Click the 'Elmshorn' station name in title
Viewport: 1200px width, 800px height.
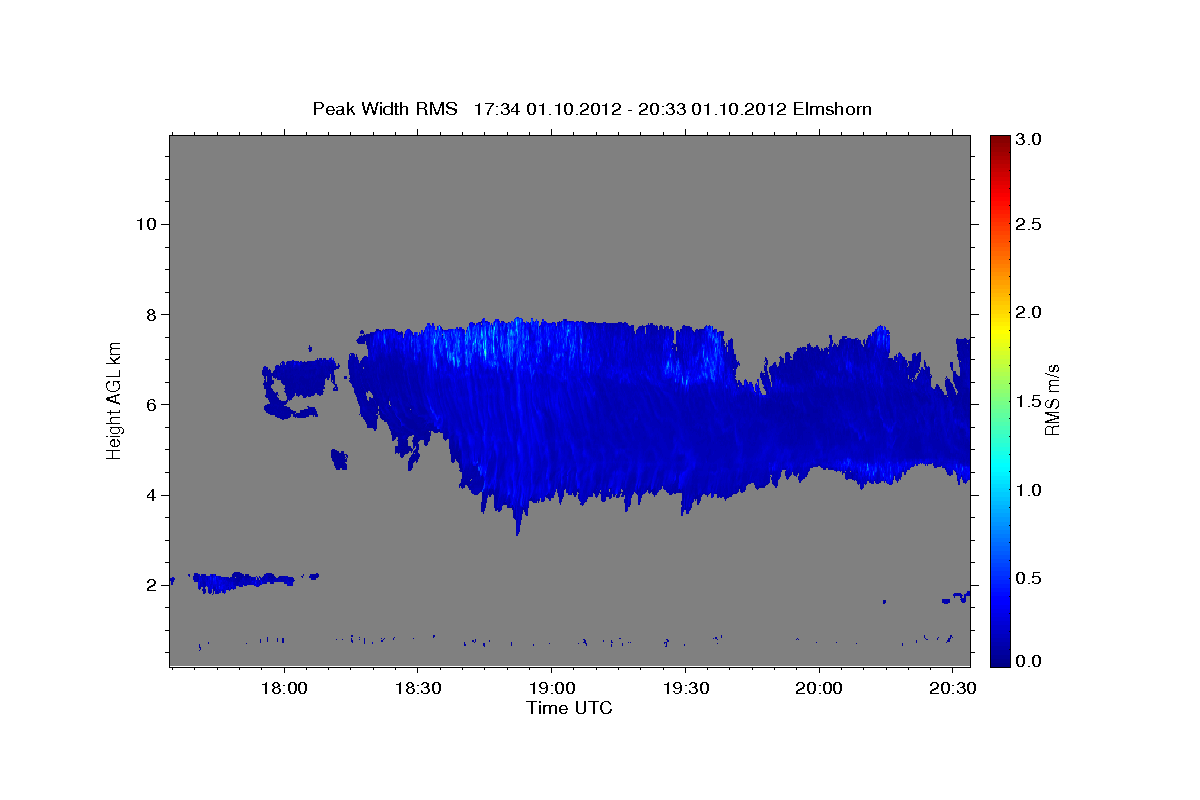pos(832,108)
